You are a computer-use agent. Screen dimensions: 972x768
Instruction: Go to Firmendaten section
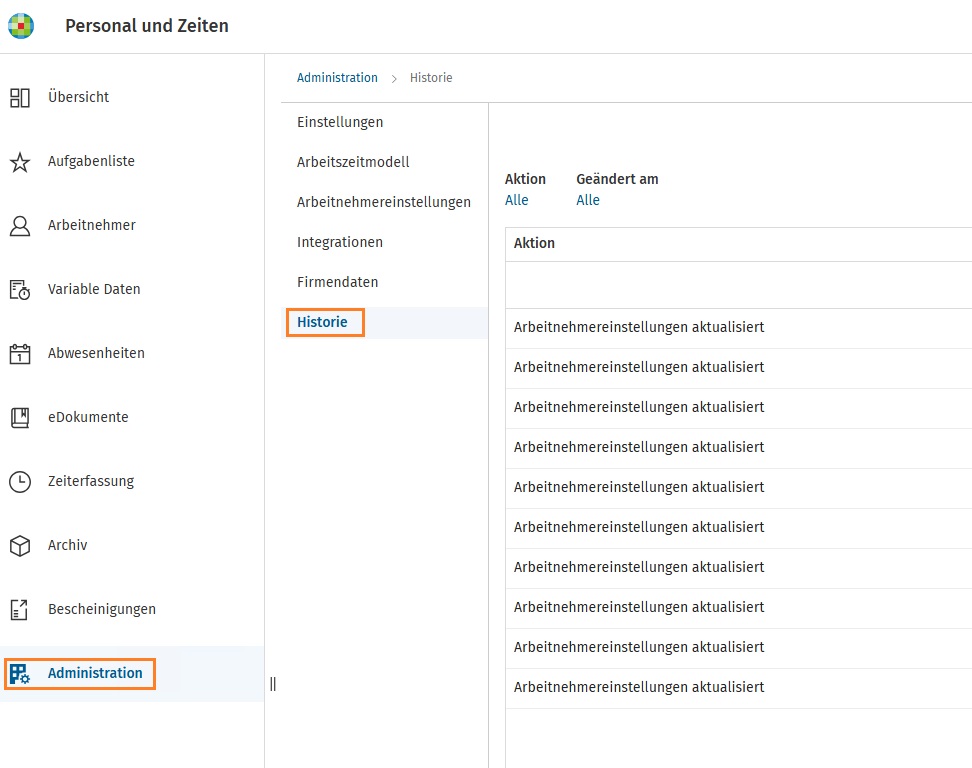[x=337, y=282]
